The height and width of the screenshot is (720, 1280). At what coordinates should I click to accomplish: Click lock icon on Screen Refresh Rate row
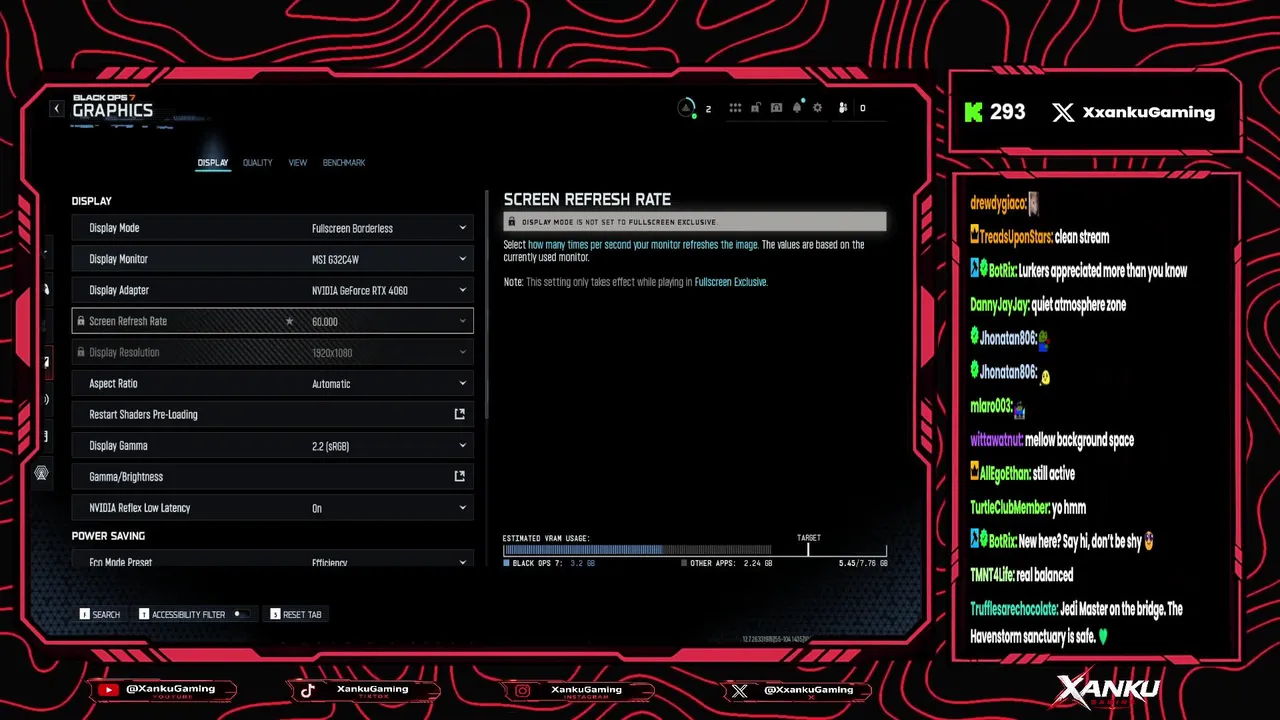[x=81, y=321]
